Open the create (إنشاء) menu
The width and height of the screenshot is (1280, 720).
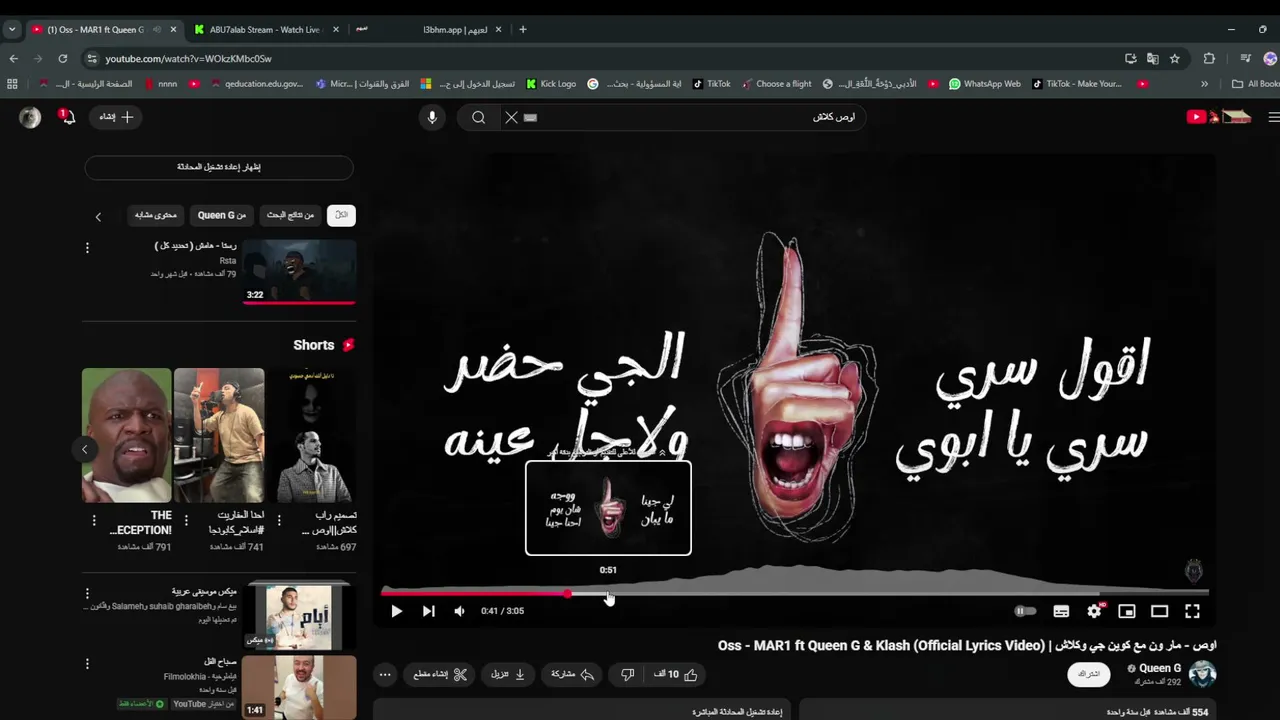pos(116,117)
